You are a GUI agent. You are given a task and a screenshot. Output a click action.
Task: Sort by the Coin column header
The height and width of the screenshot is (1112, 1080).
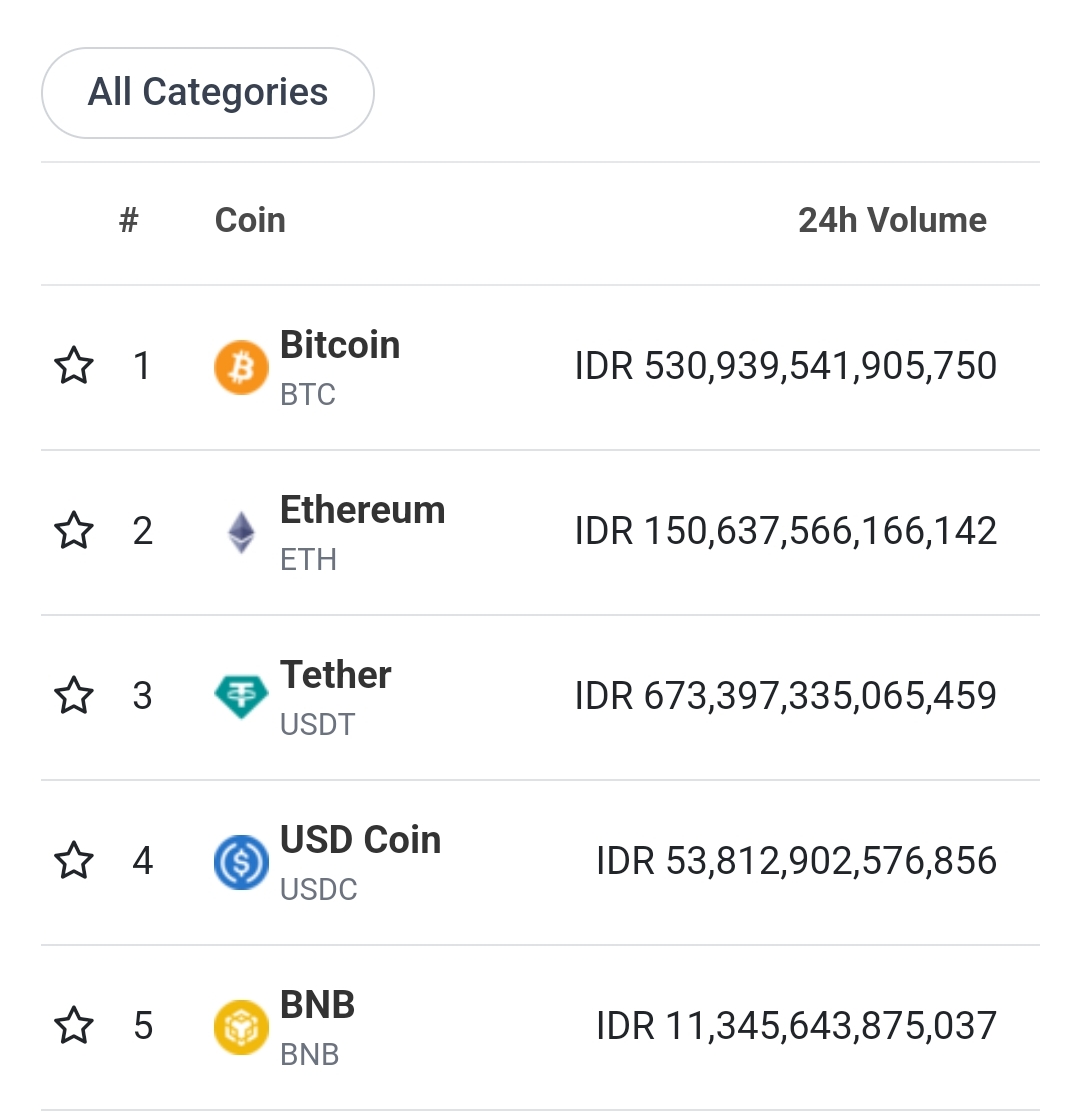pos(250,220)
